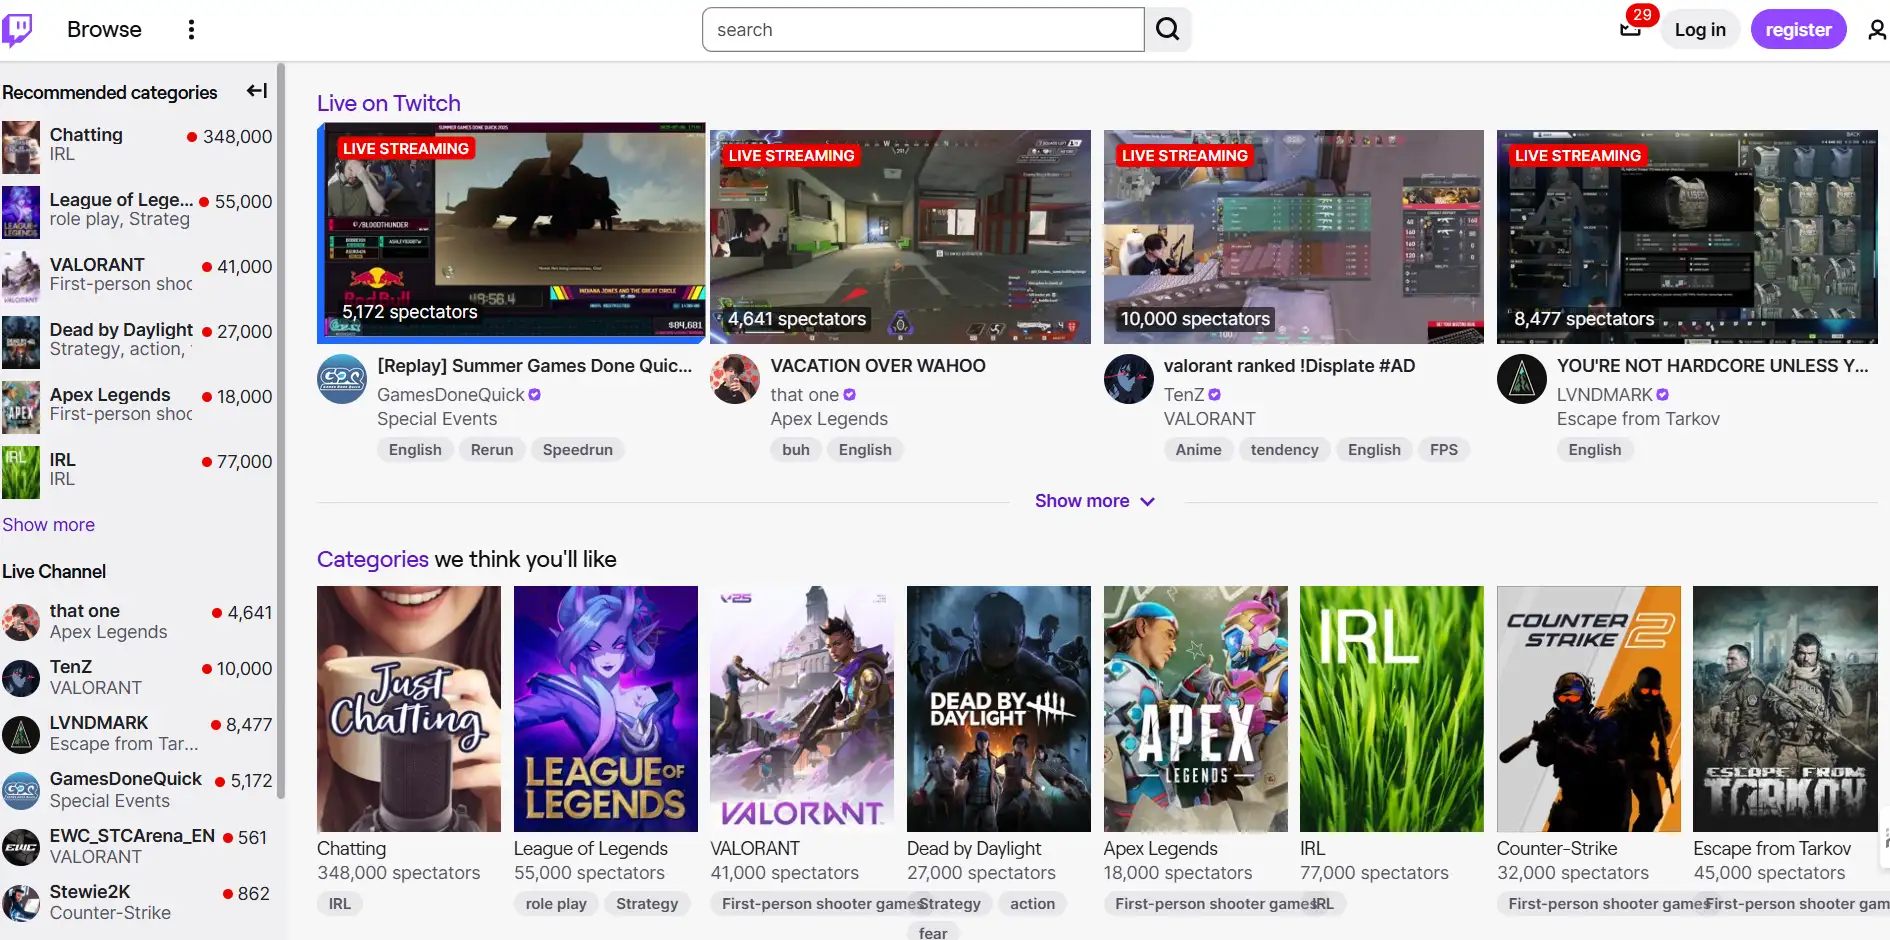Open GamesDoneQuick channel avatar in stream list
The image size is (1890, 940).
(342, 380)
